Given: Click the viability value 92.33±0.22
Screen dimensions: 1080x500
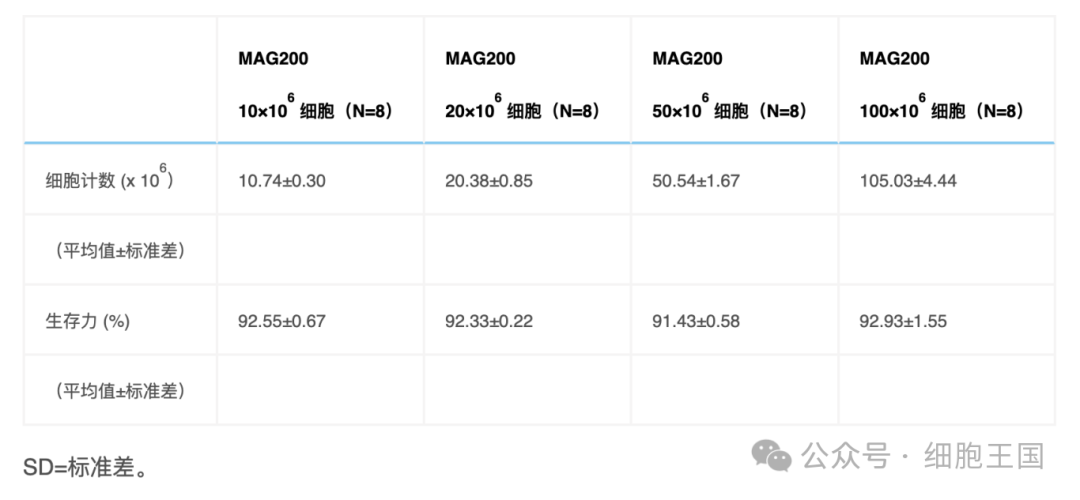Looking at the screenshot, I should 489,322.
